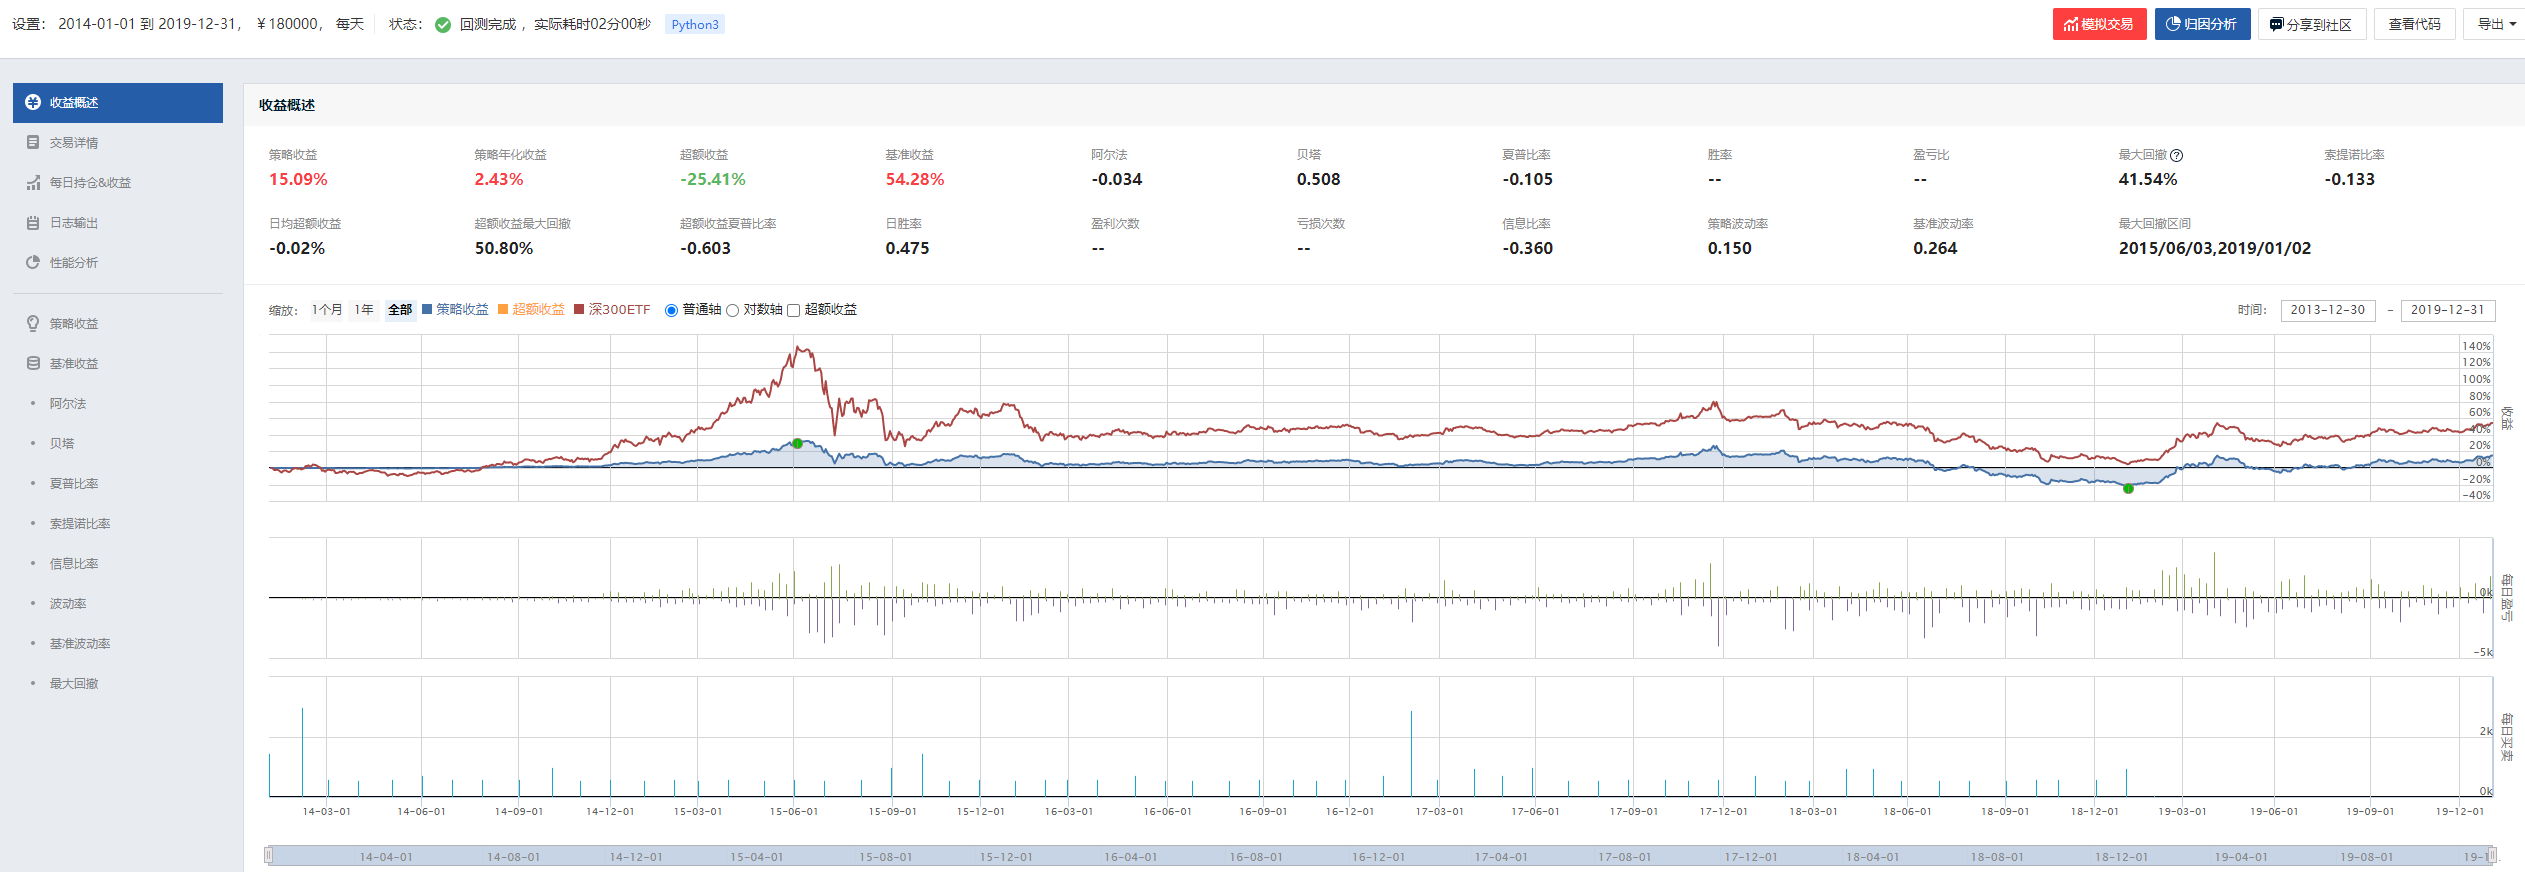The width and height of the screenshot is (2525, 872).
Task: Click the 夏普比率 value -0.105
Action: (x=1528, y=180)
